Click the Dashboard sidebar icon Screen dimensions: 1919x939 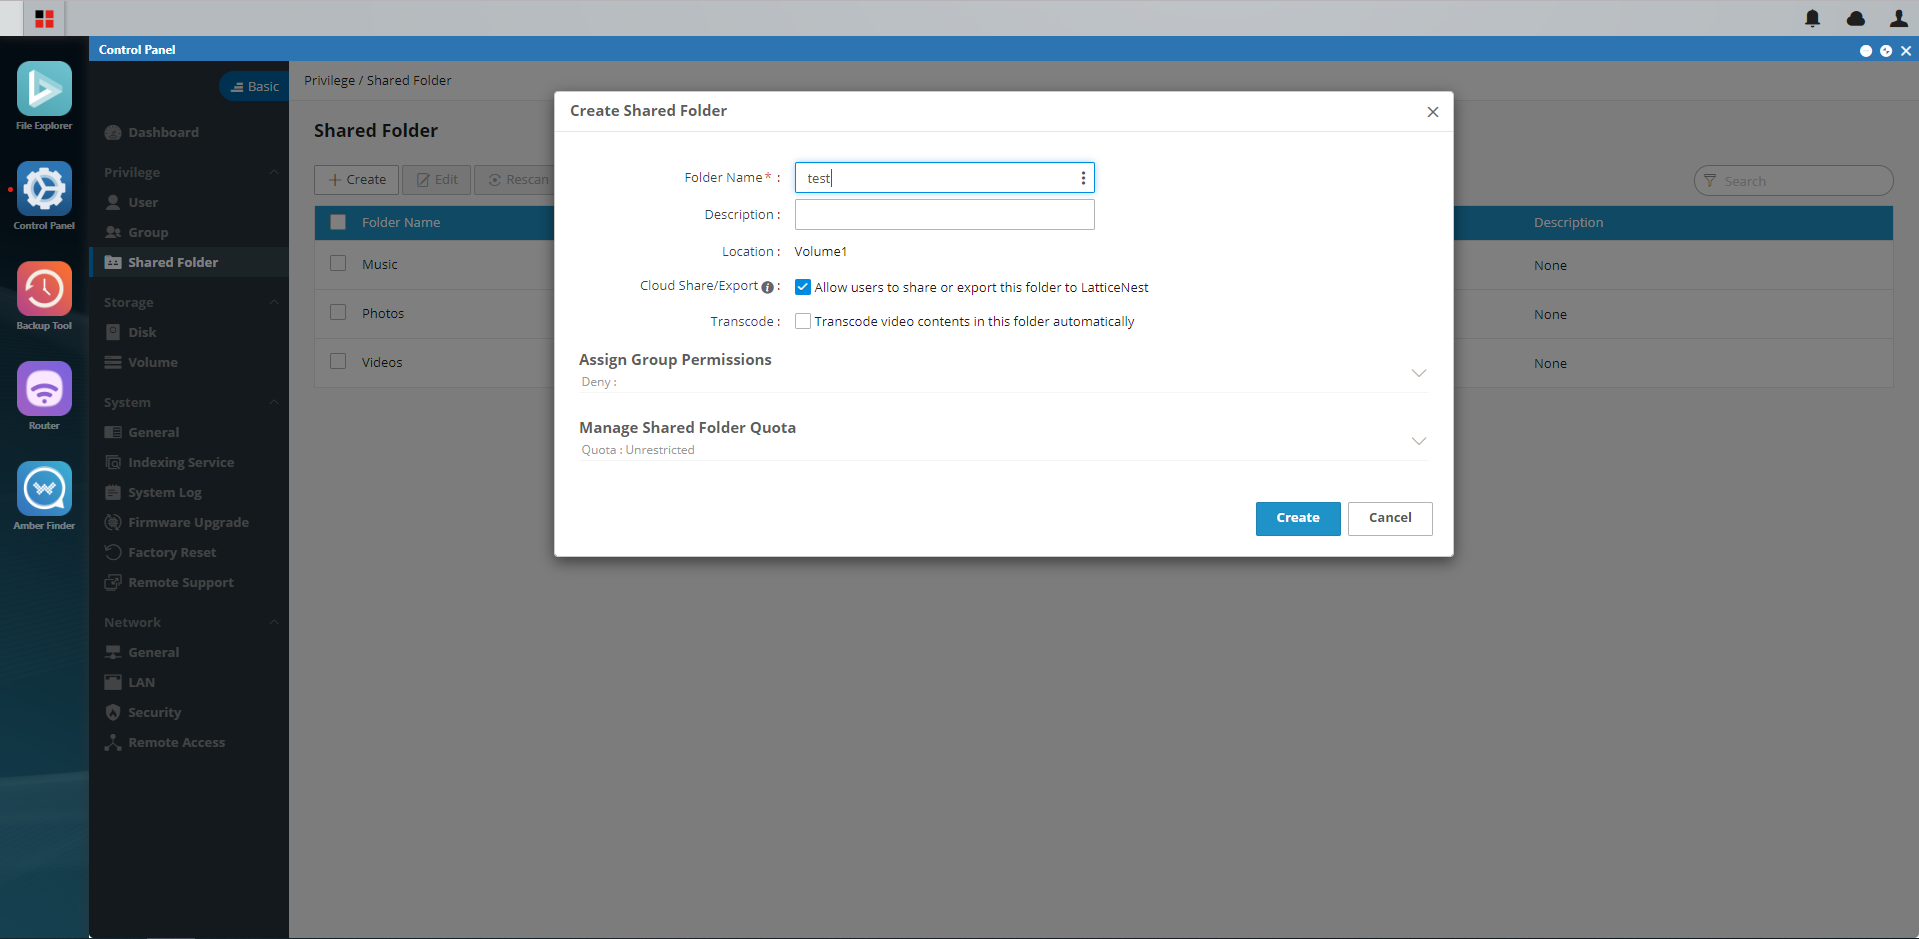pyautogui.click(x=113, y=132)
